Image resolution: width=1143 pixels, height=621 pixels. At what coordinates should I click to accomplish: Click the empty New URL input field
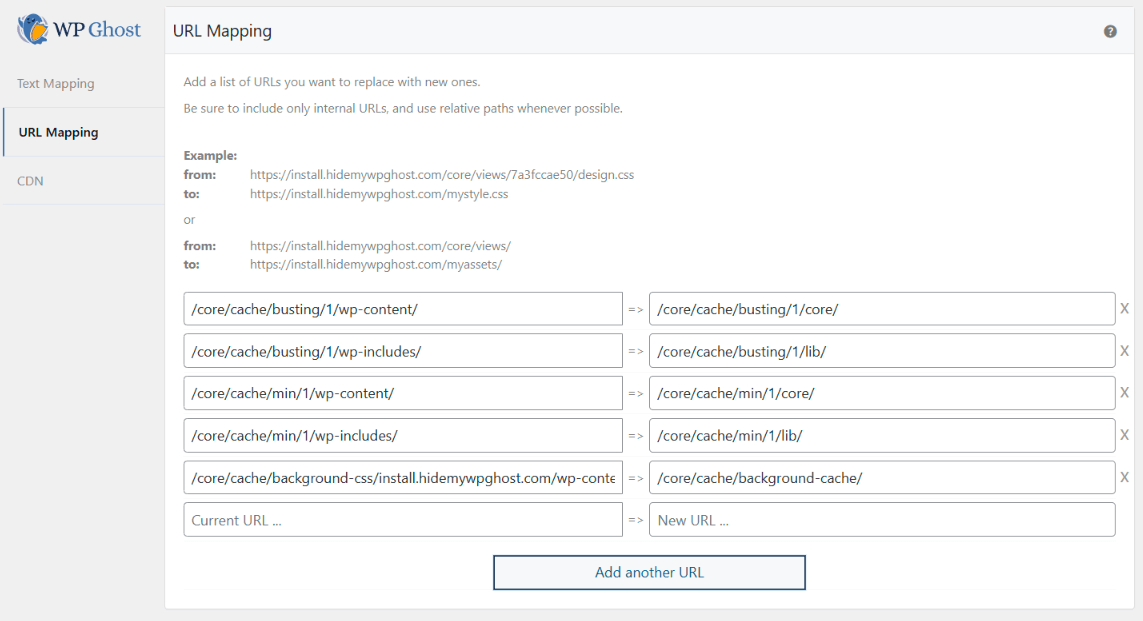pos(882,519)
